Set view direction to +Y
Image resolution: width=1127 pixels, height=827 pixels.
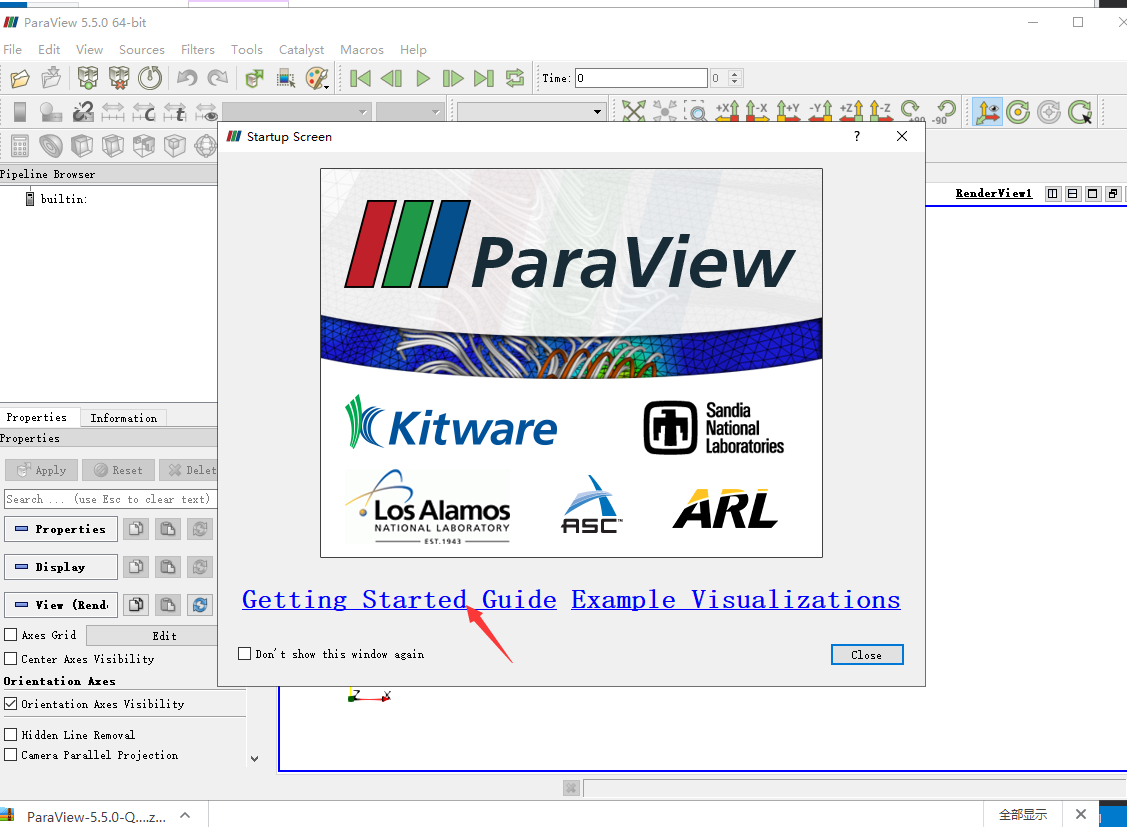point(788,111)
